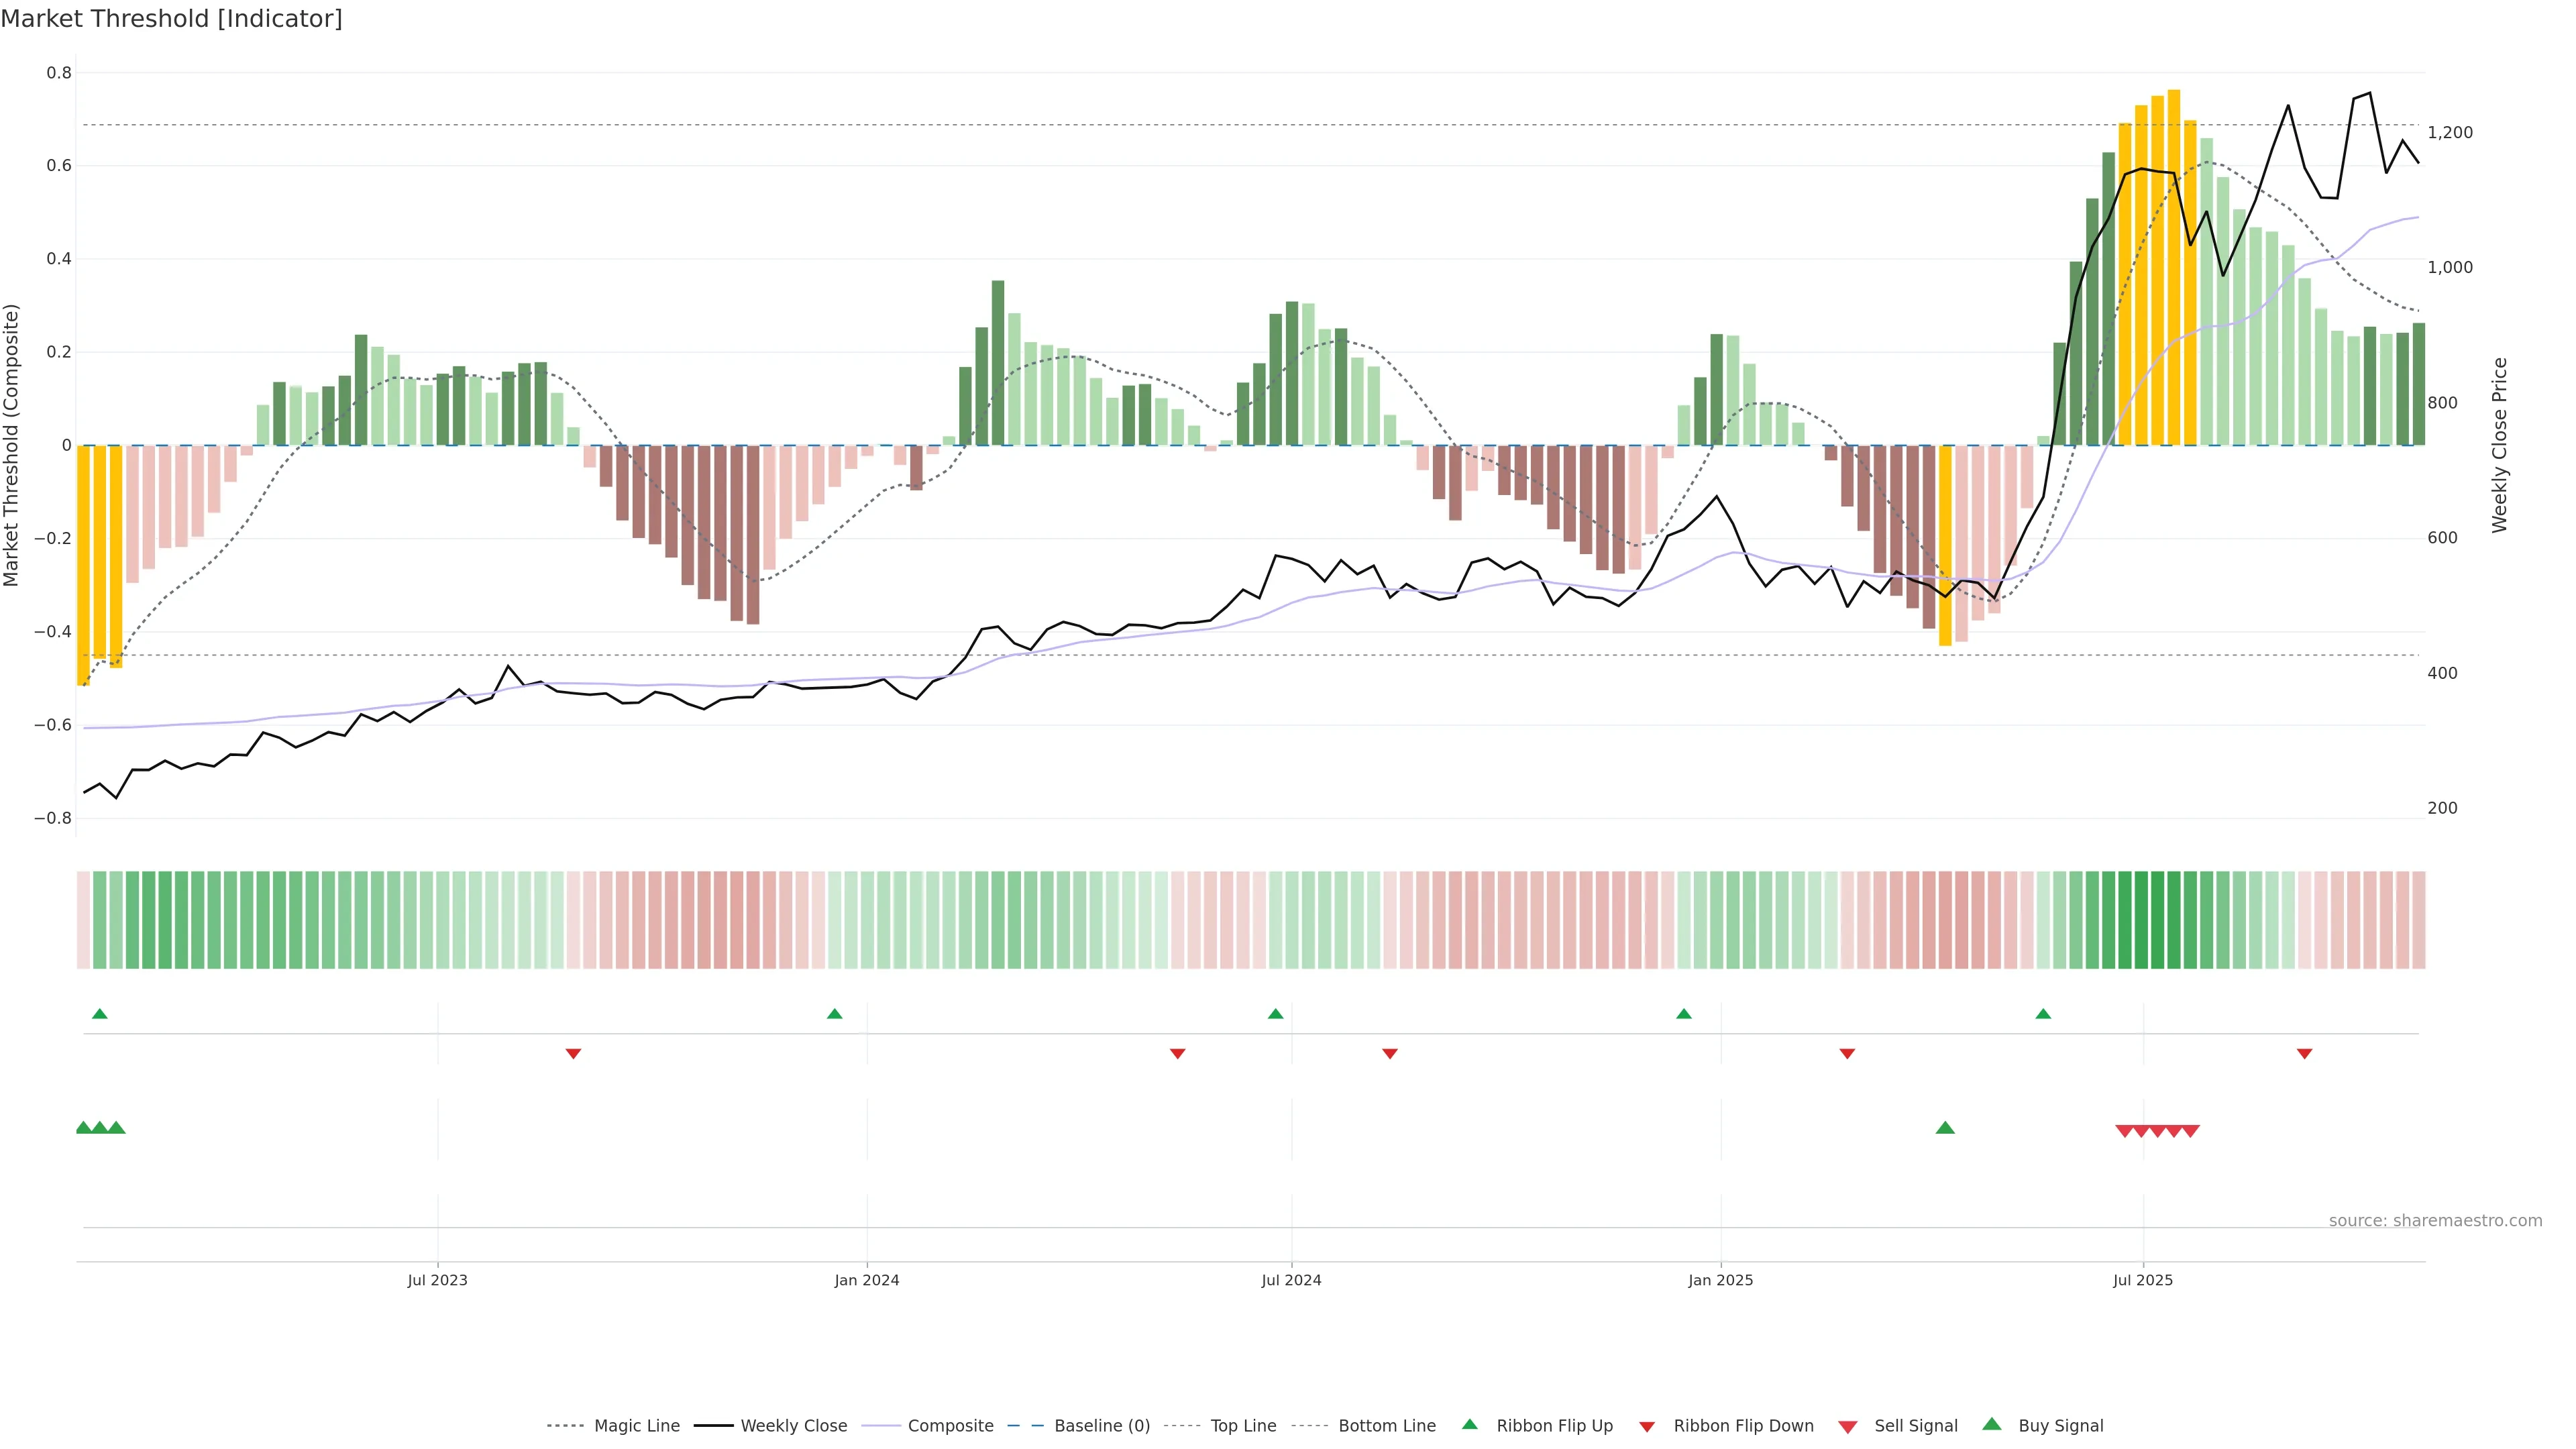The image size is (2576, 1449).
Task: Toggle the Magic Line series in legend
Action: [636, 1426]
